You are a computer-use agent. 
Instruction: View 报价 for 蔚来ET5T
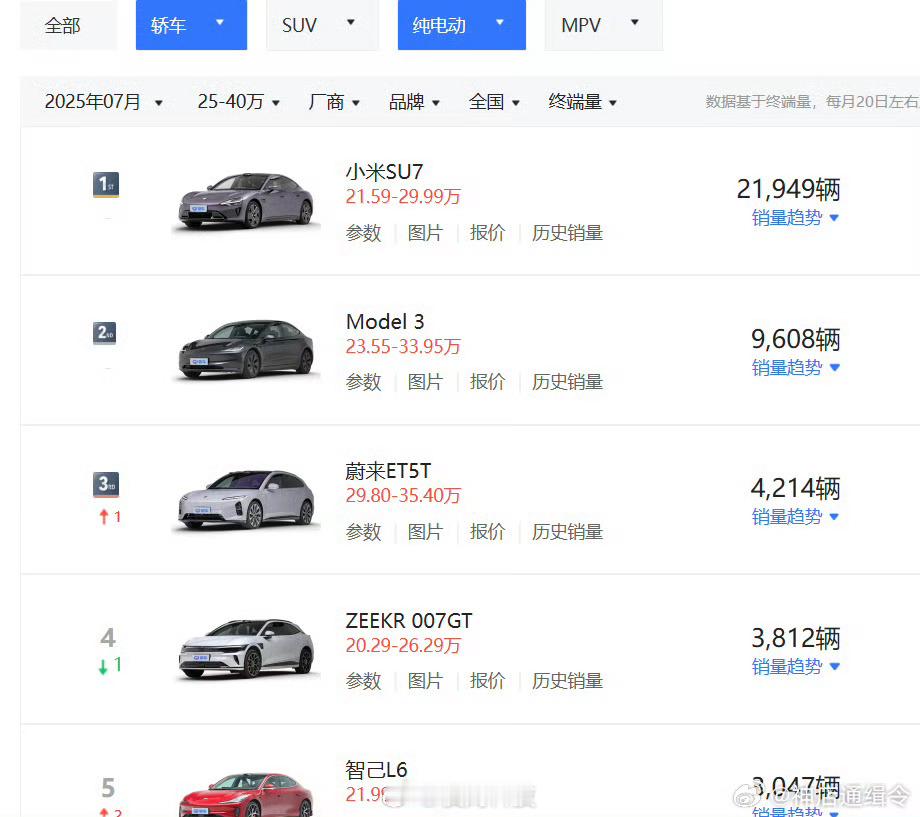click(488, 532)
